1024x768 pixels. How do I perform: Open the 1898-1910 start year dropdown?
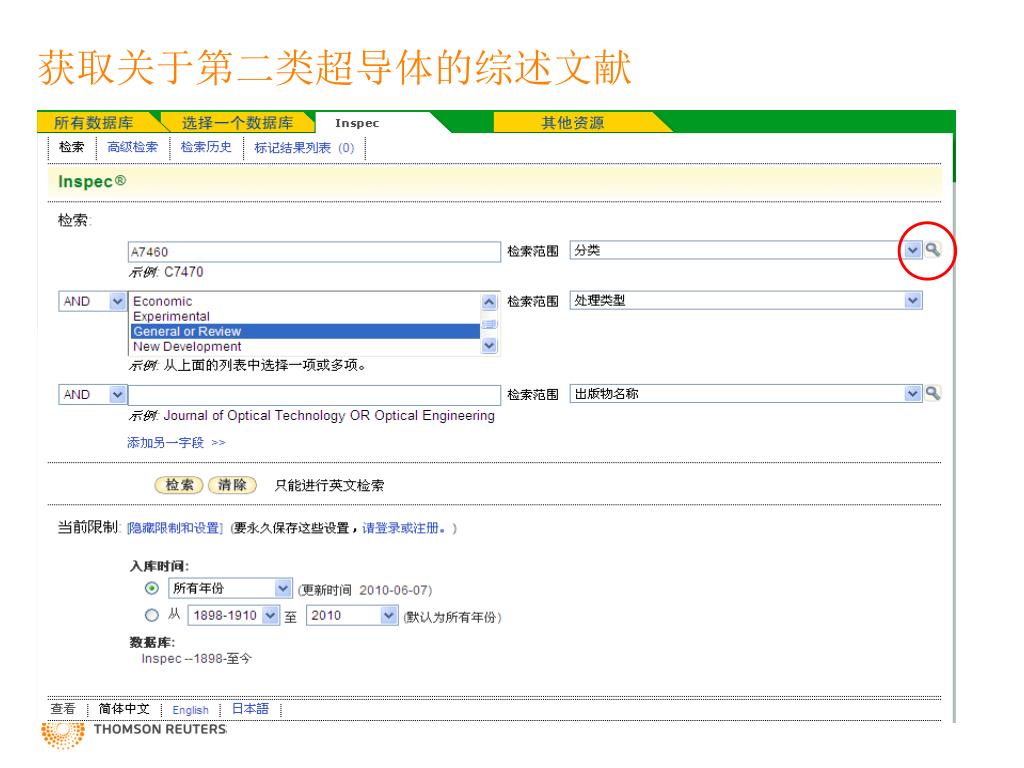coord(270,615)
